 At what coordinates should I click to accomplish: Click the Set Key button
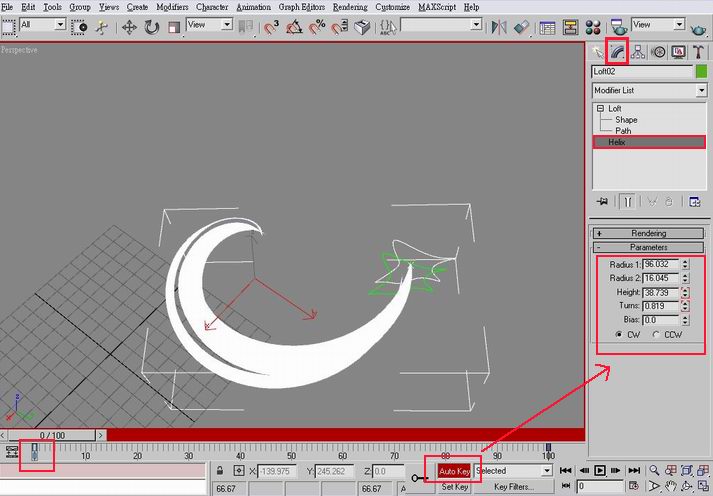455,487
